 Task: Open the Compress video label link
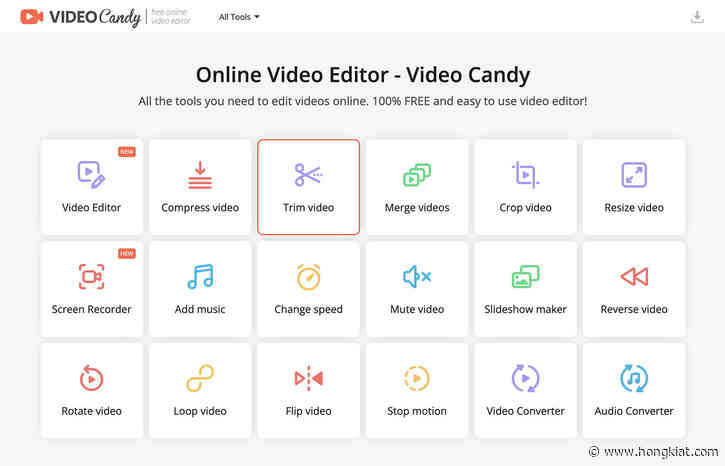[x=200, y=208]
